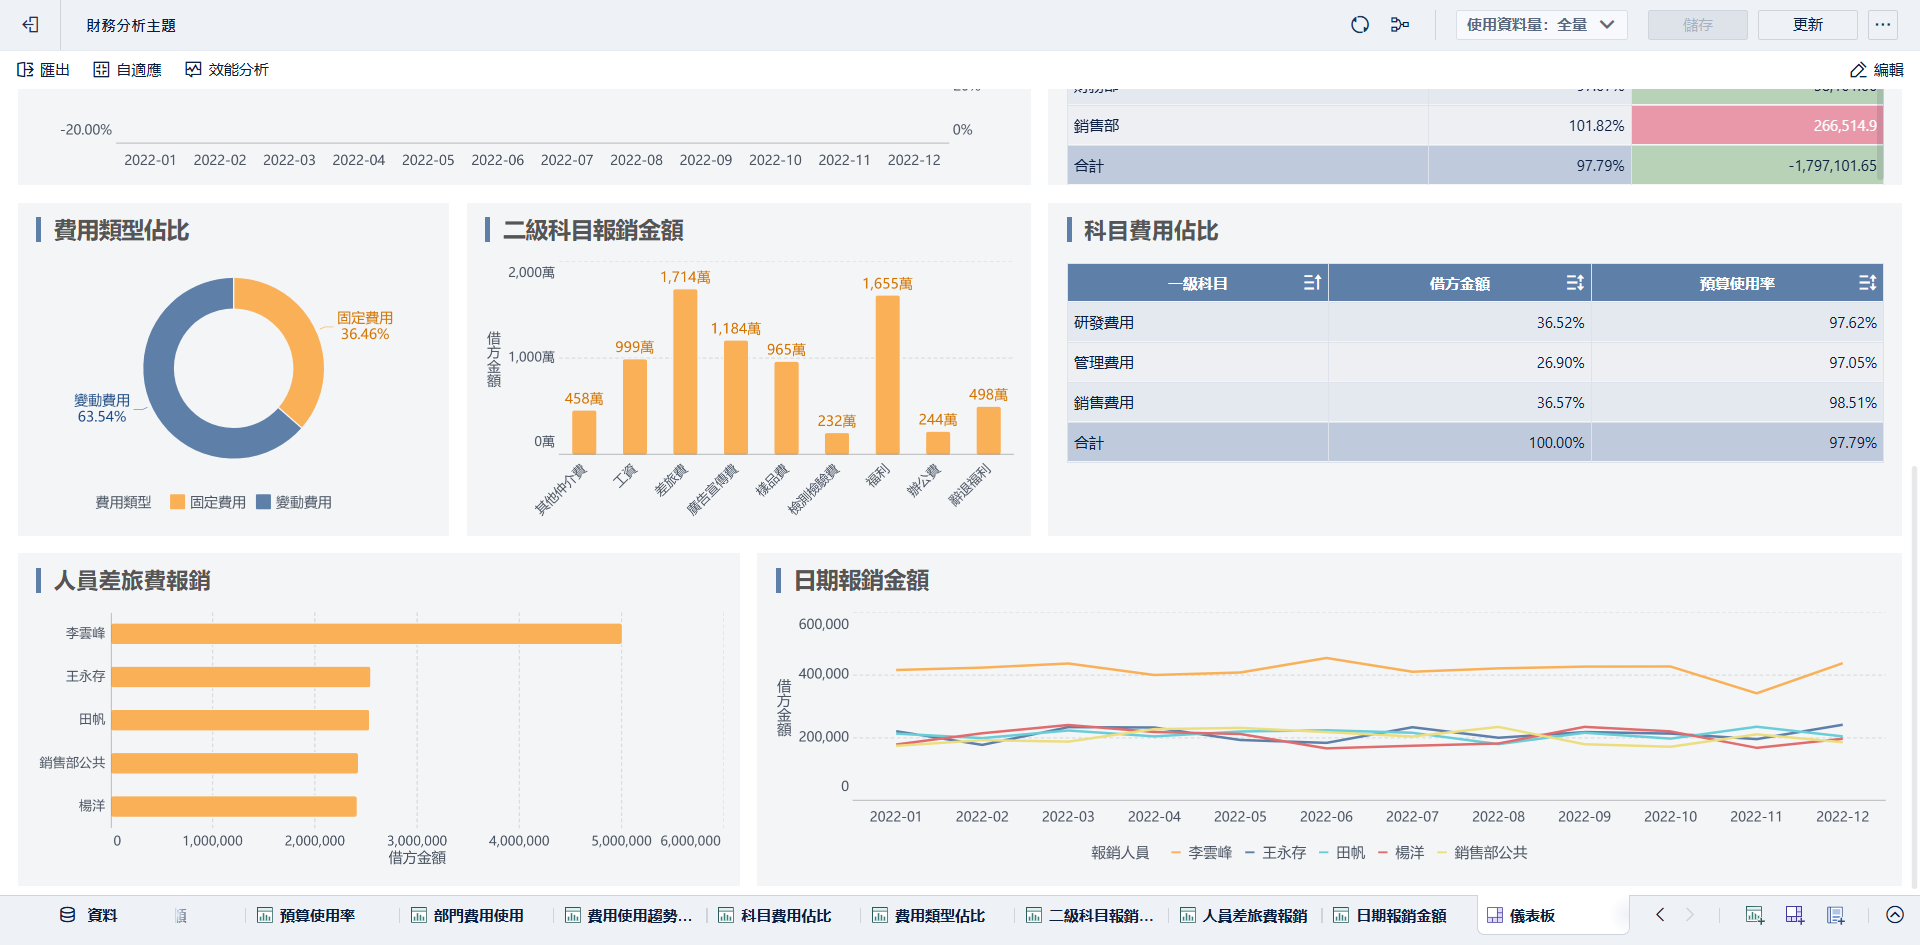Toggle 銷售部公共 legend in line chart
Viewport: 1920px width, 945px height.
(1482, 853)
